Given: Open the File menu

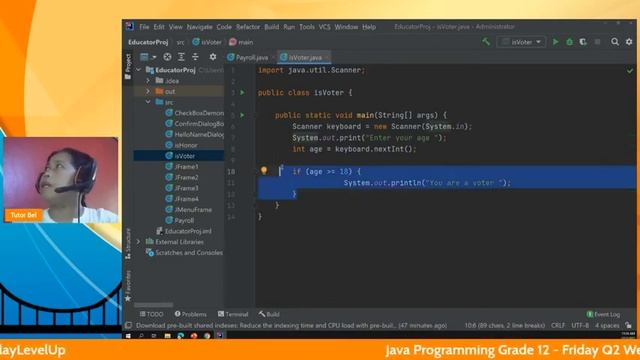Looking at the screenshot, I should (x=144, y=27).
